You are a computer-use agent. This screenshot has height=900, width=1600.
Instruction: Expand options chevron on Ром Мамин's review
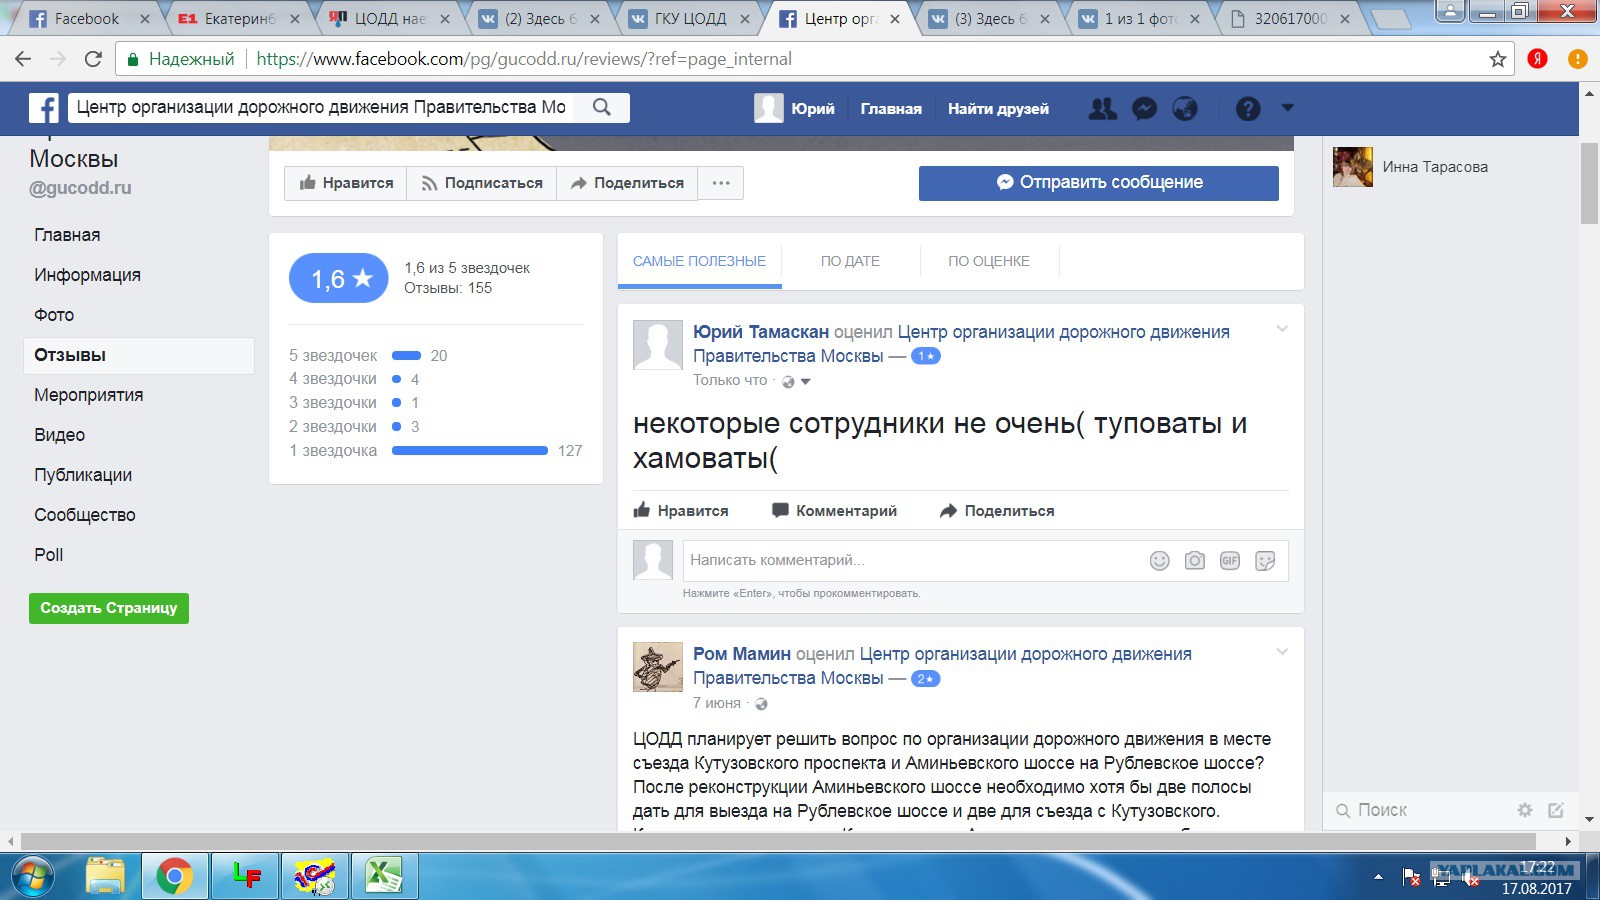pos(1282,652)
